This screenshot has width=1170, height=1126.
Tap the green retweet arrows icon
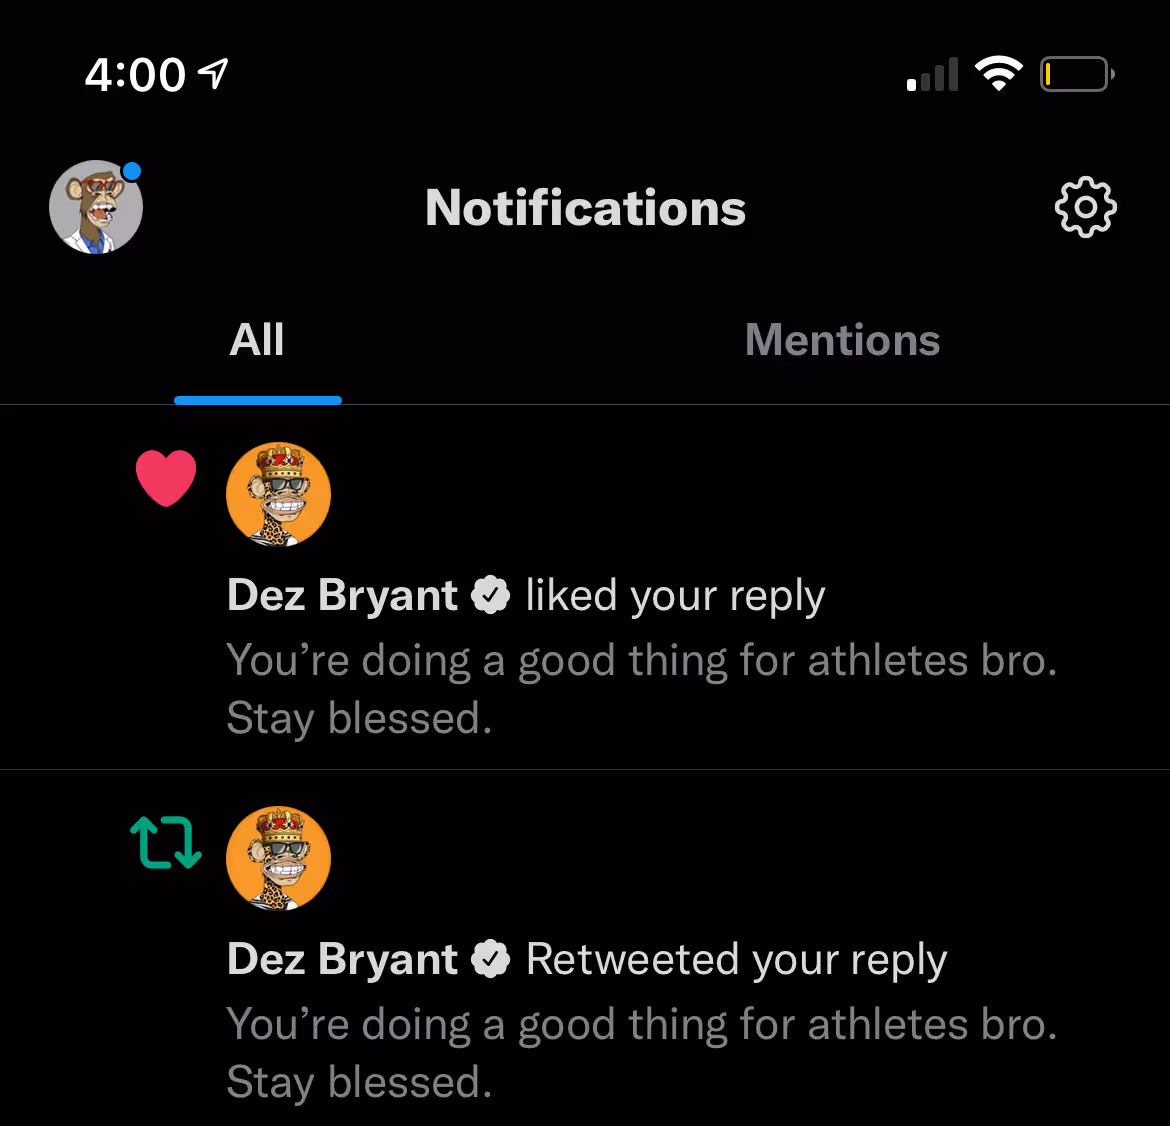[166, 842]
